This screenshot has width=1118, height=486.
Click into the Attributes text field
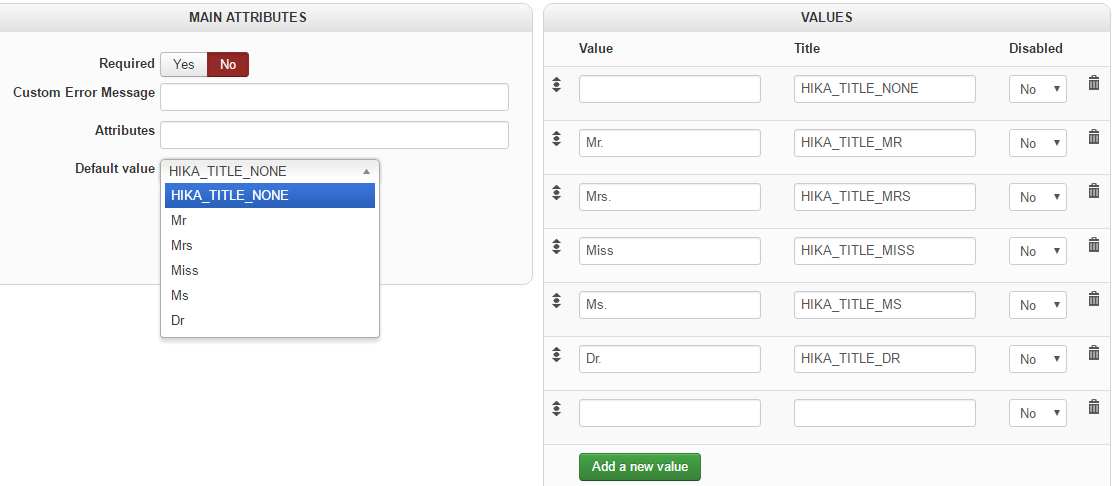pyautogui.click(x=334, y=135)
